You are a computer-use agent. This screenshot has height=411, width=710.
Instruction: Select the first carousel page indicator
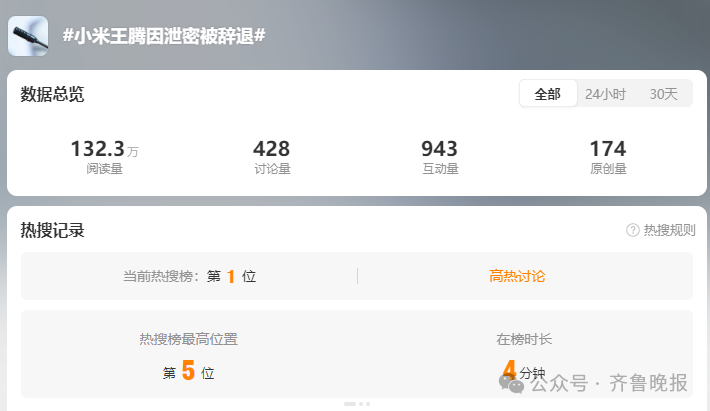(x=350, y=404)
